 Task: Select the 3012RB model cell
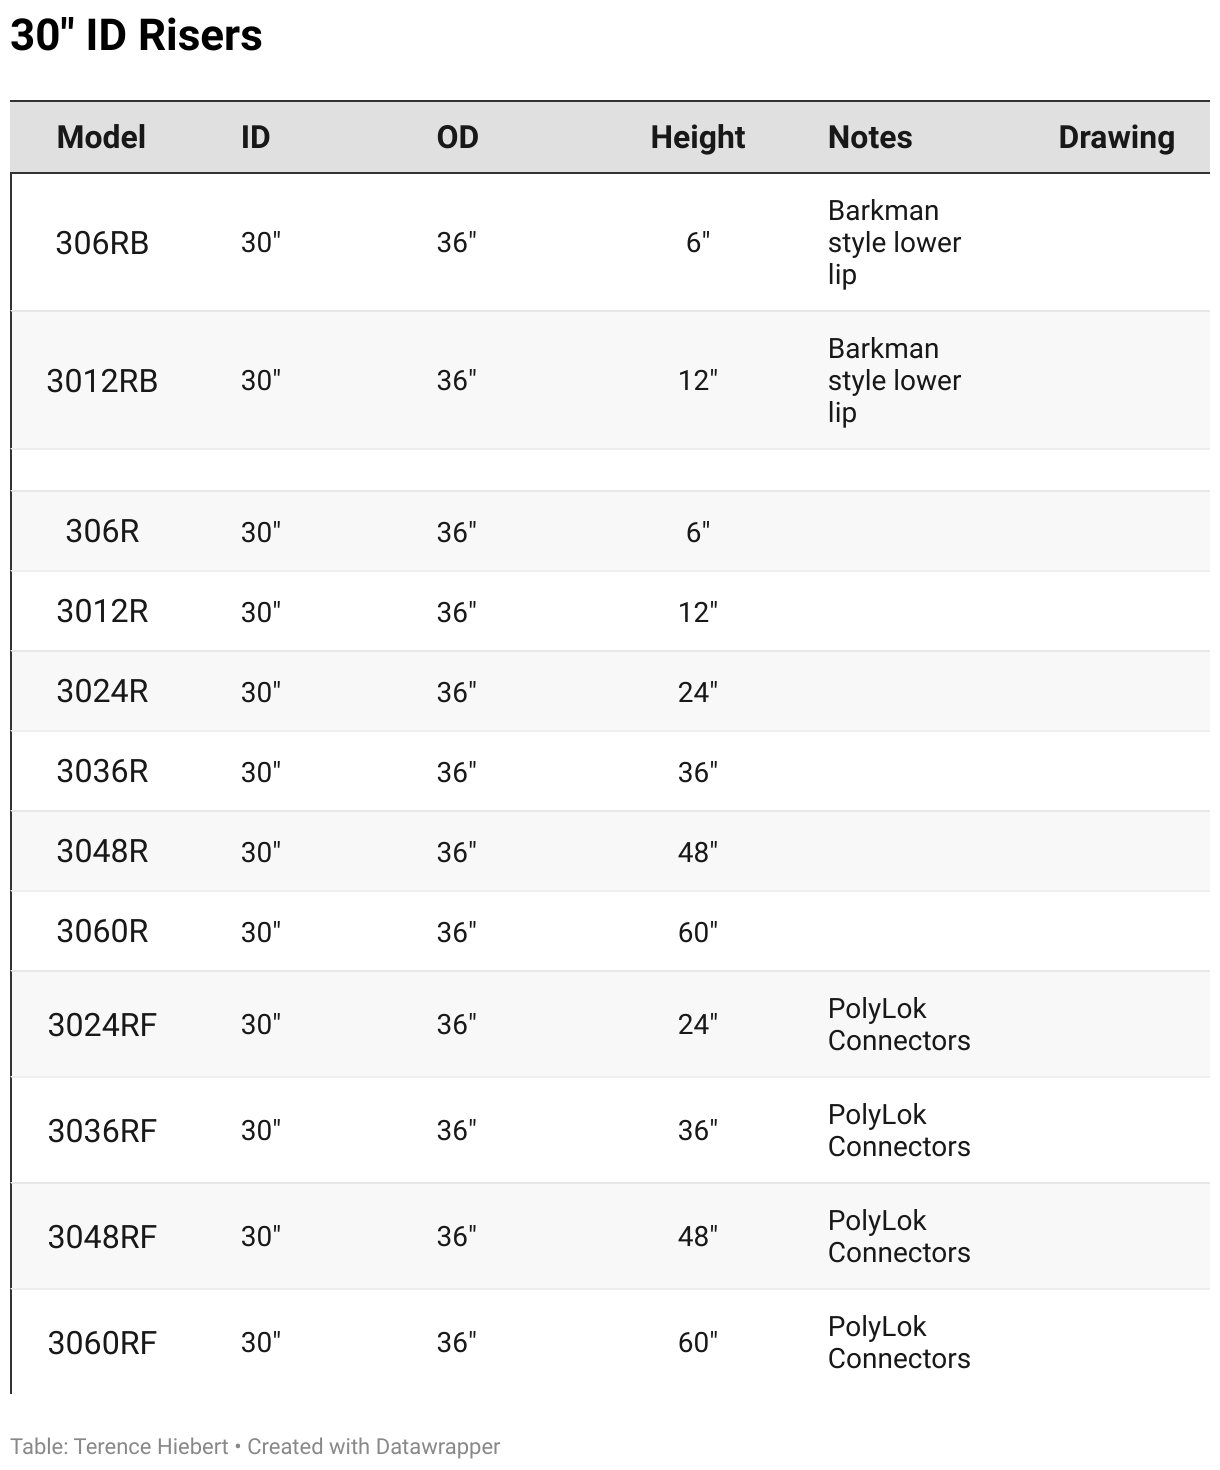pos(102,381)
